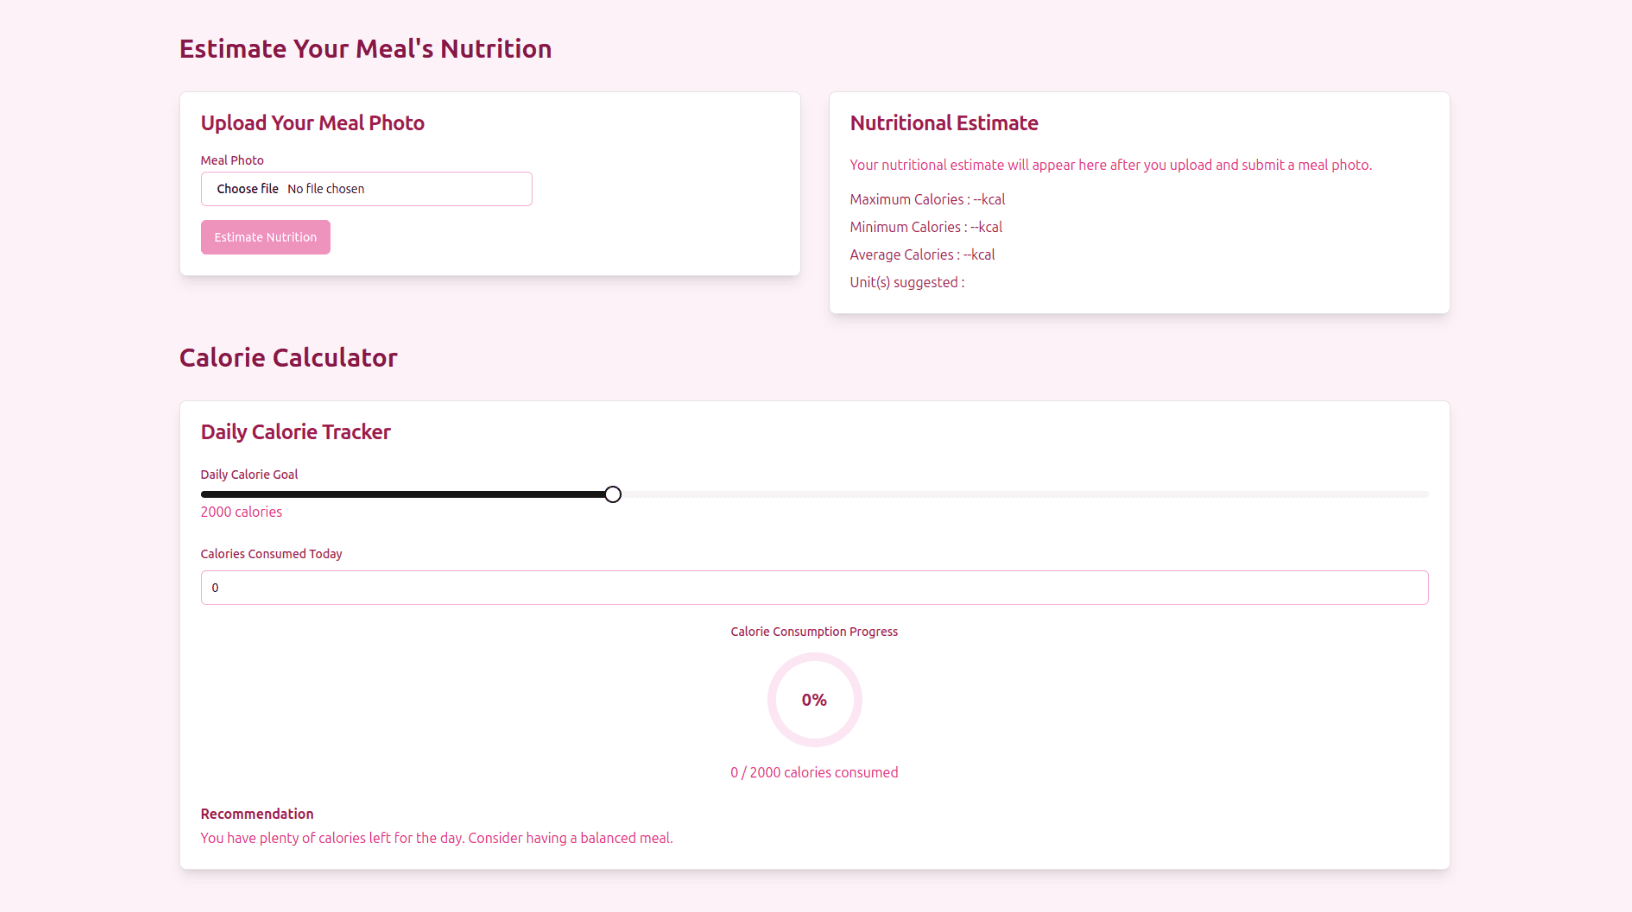Click the Daily Calorie Goal label

(x=249, y=475)
